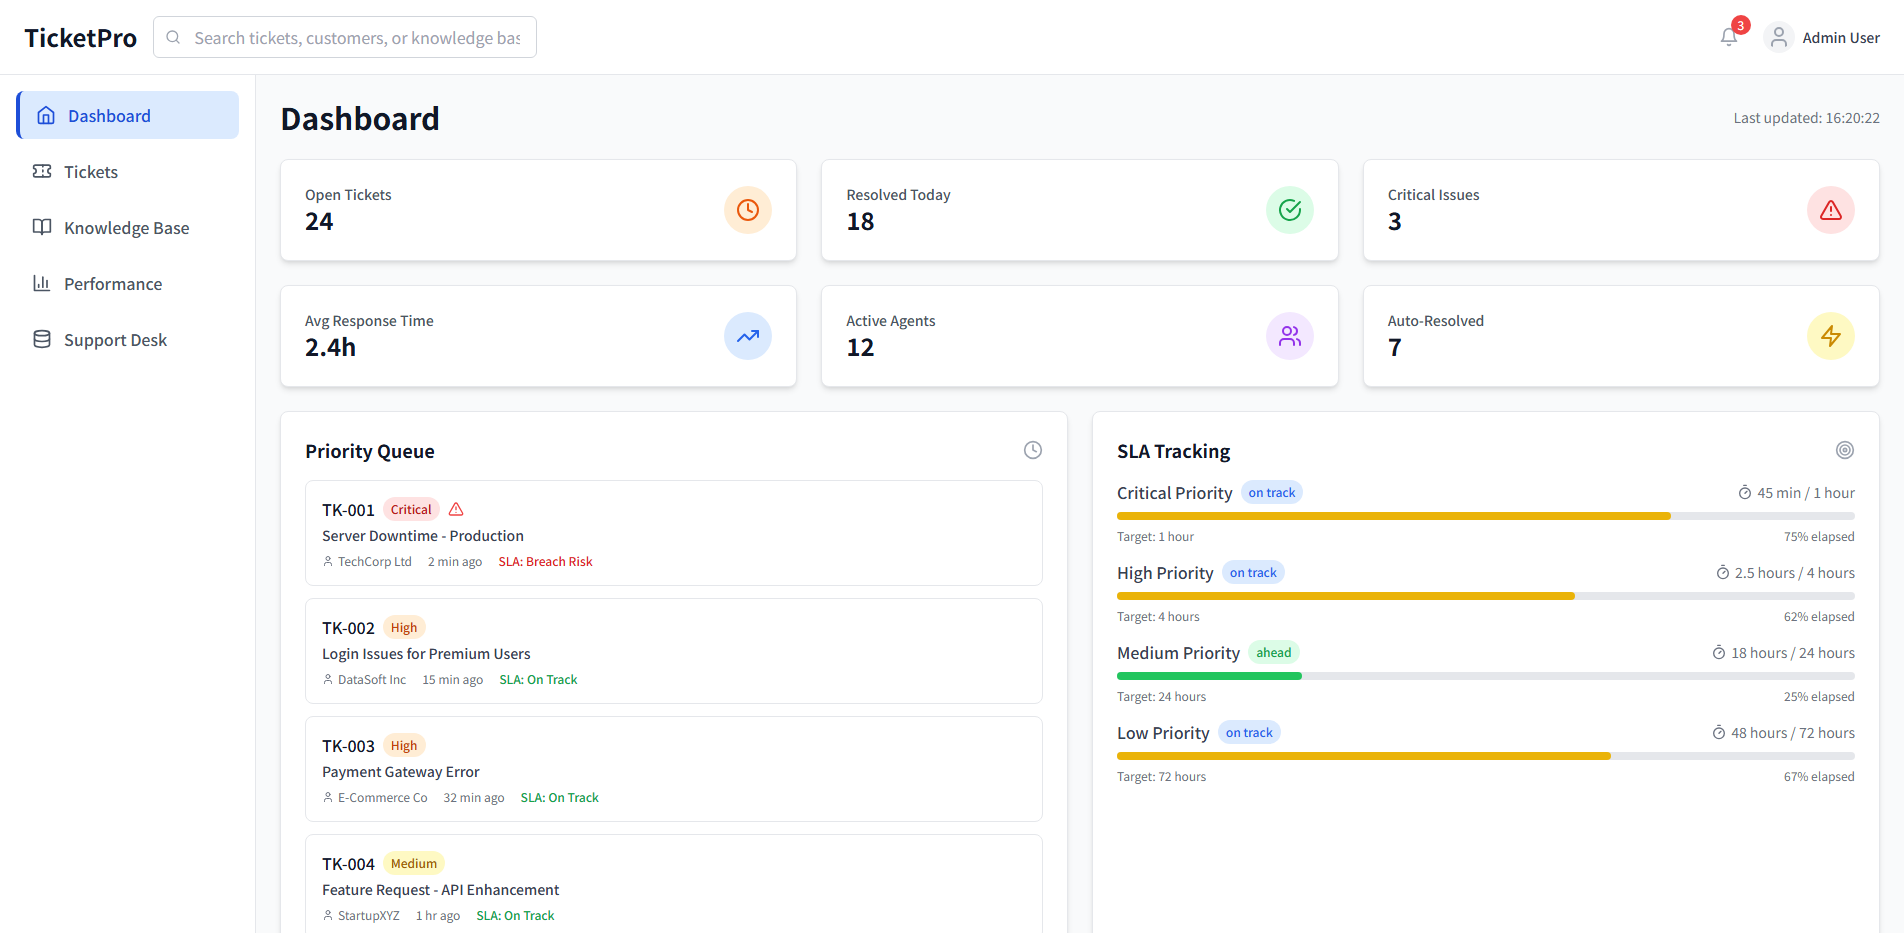
Task: Toggle the 'ahead' badge for Medium Priority
Action: pyautogui.click(x=1273, y=652)
